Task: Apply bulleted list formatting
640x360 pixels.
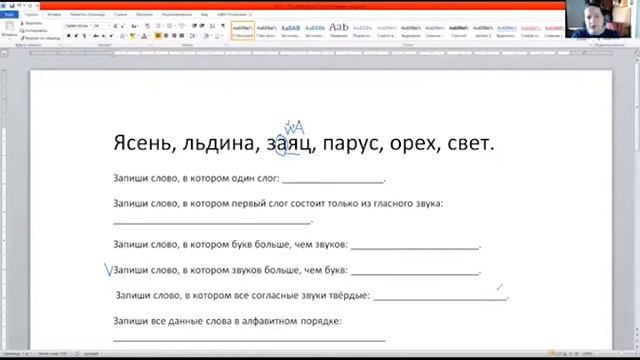Action: tap(159, 26)
